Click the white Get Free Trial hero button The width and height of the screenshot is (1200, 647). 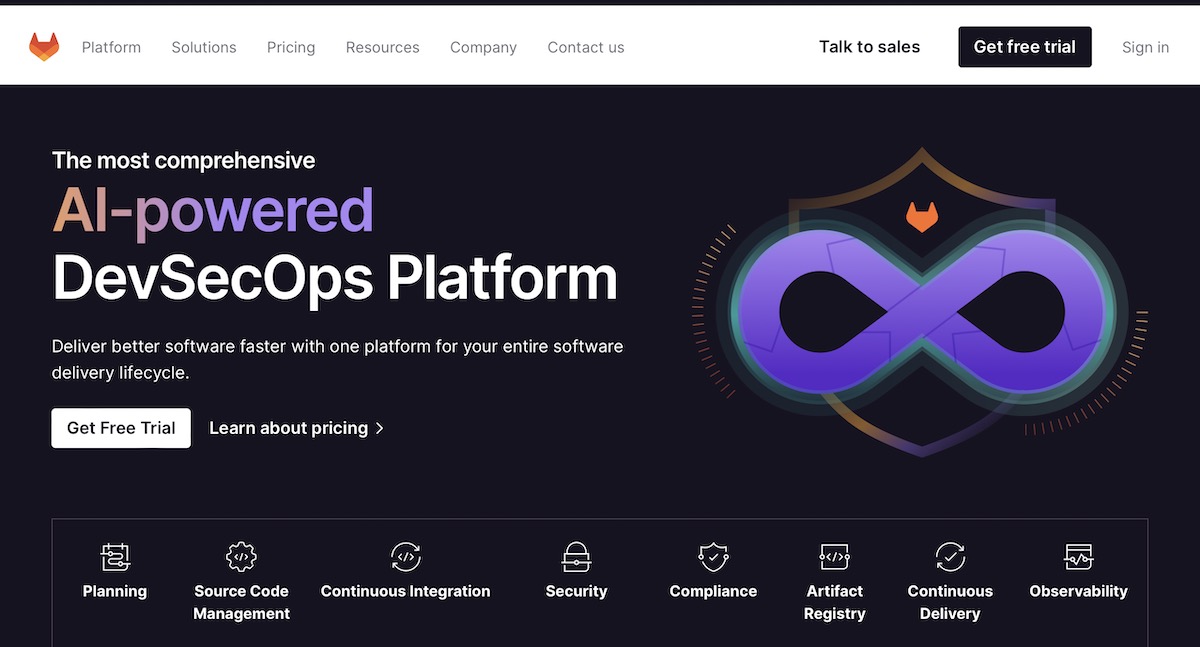click(121, 428)
